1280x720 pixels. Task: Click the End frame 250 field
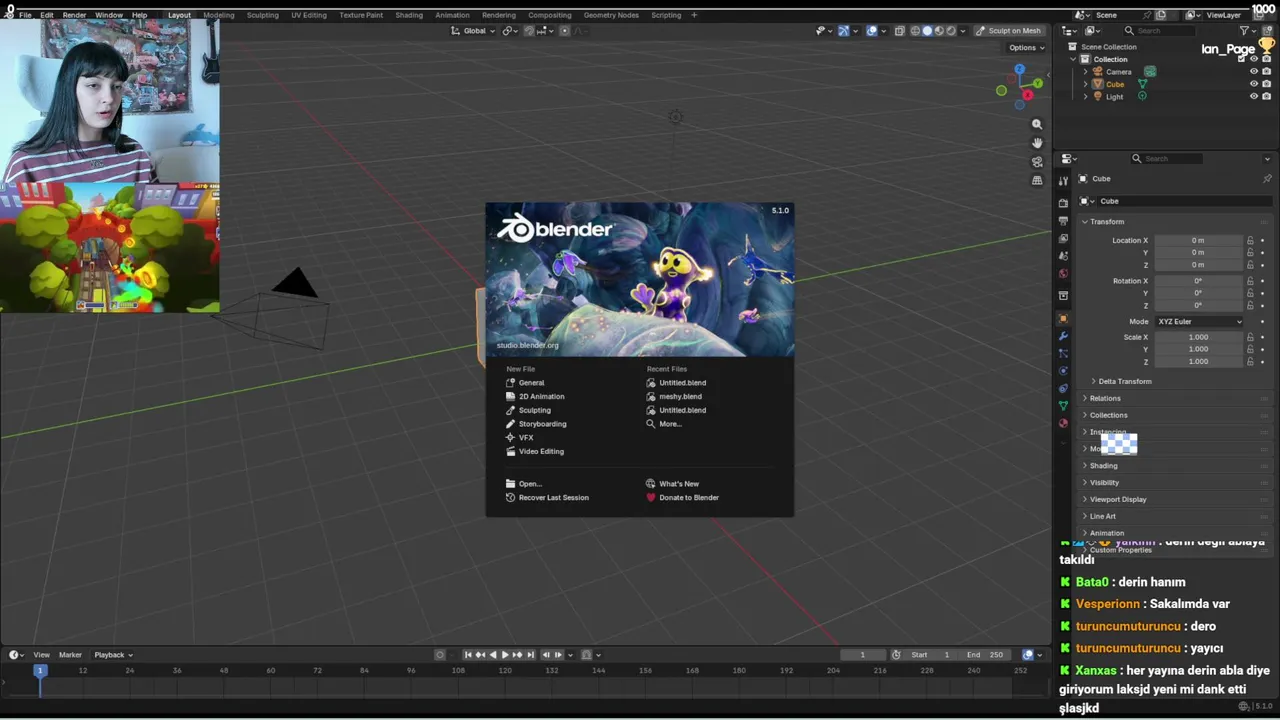[985, 655]
